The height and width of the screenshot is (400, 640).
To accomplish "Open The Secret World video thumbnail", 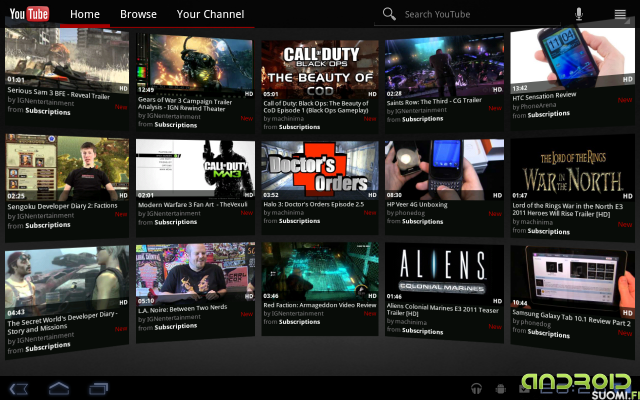I will [x=67, y=281].
